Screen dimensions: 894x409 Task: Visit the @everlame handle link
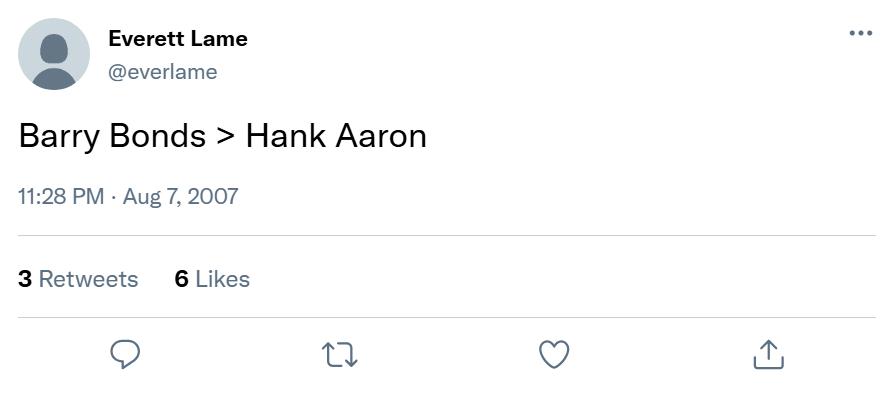click(x=162, y=71)
